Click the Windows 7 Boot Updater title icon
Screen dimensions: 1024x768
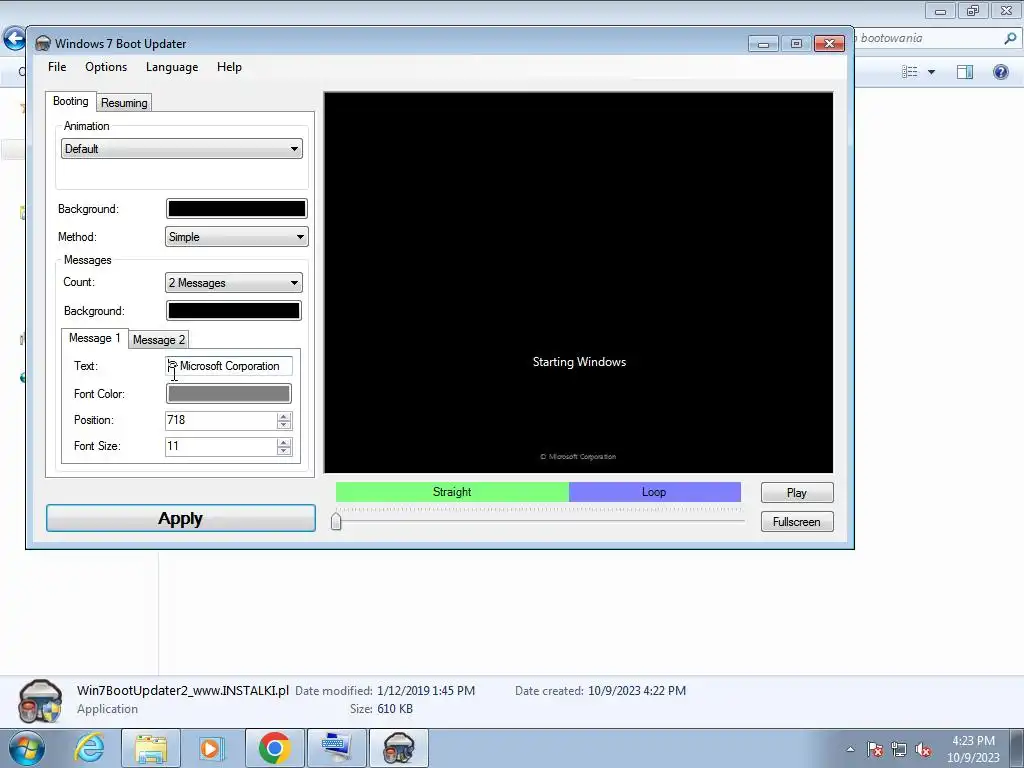click(x=42, y=44)
